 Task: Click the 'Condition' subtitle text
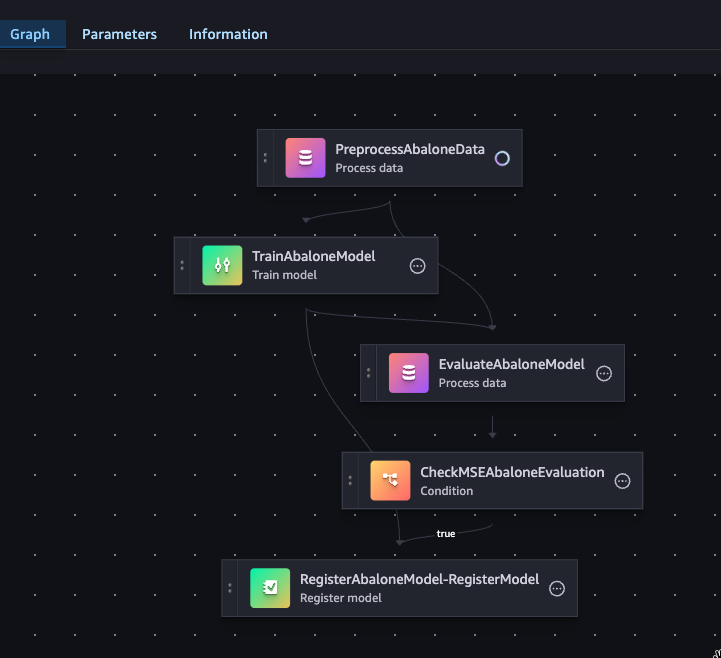pos(446,491)
